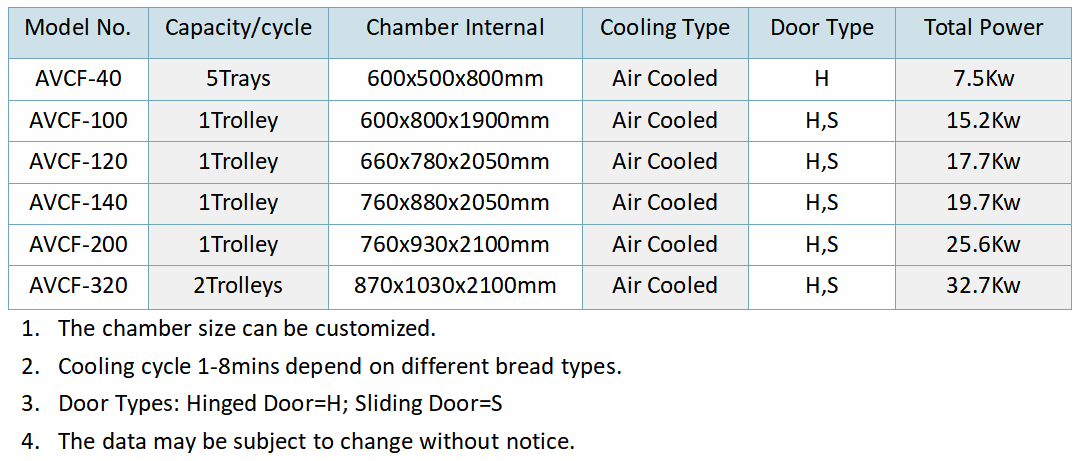Click the AVCF-120 model cell

coord(78,162)
